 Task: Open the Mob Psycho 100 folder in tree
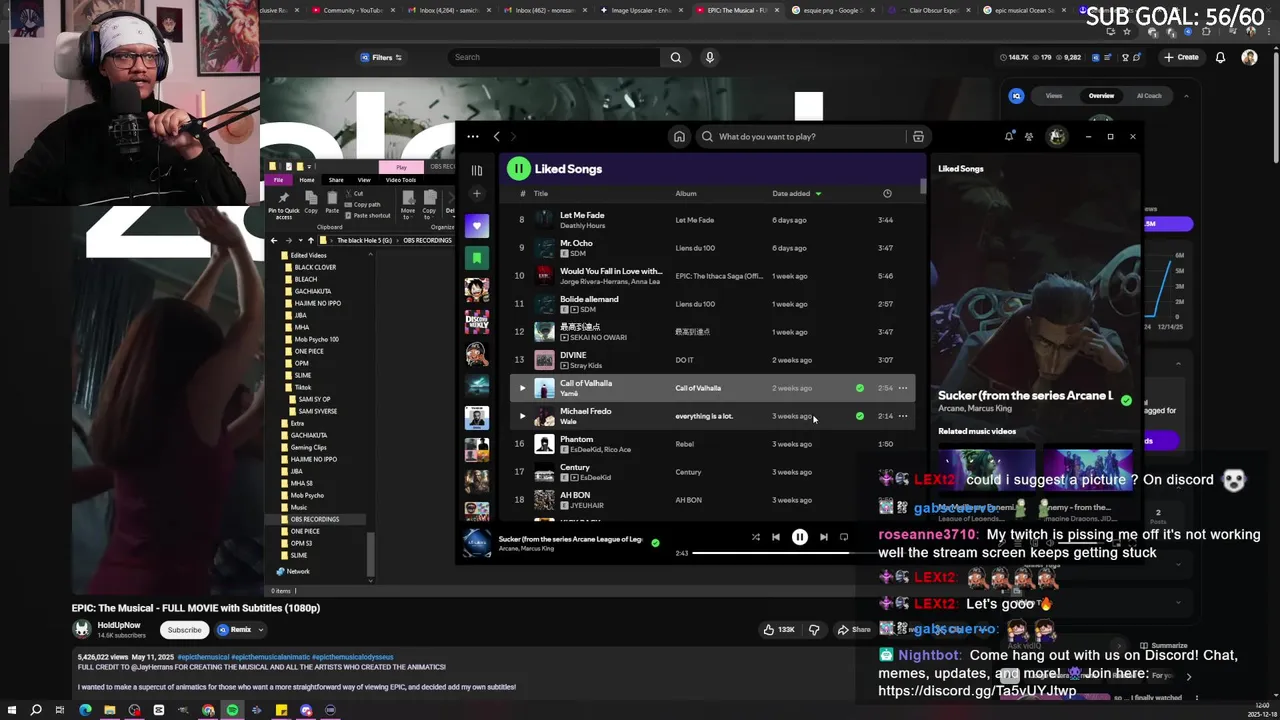[x=310, y=340]
